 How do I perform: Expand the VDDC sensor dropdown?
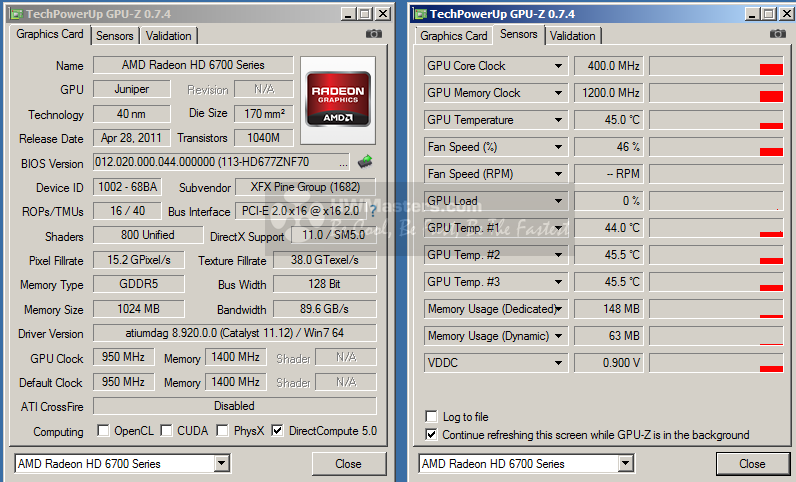click(559, 363)
